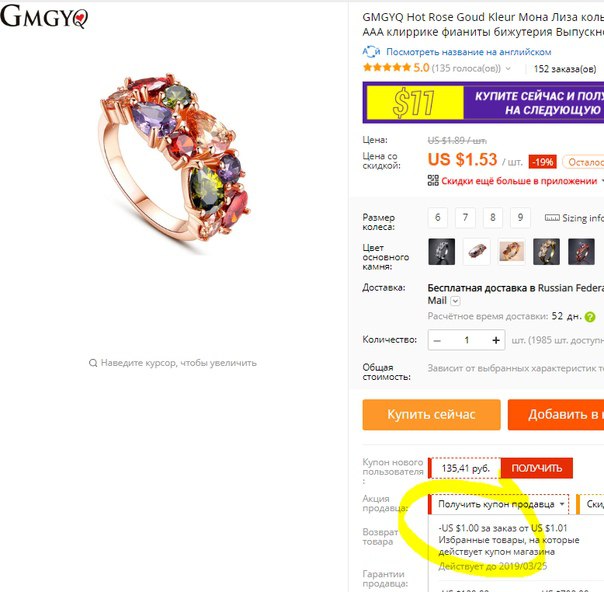Image resolution: width=604 pixels, height=592 pixels.
Task: Decrease quantity with the minus button
Action: click(x=437, y=340)
